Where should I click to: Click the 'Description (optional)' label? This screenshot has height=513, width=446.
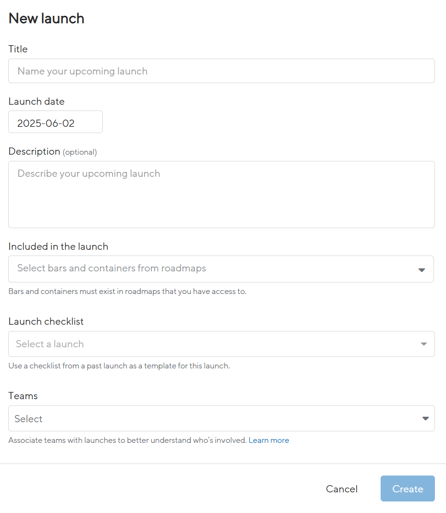[53, 152]
